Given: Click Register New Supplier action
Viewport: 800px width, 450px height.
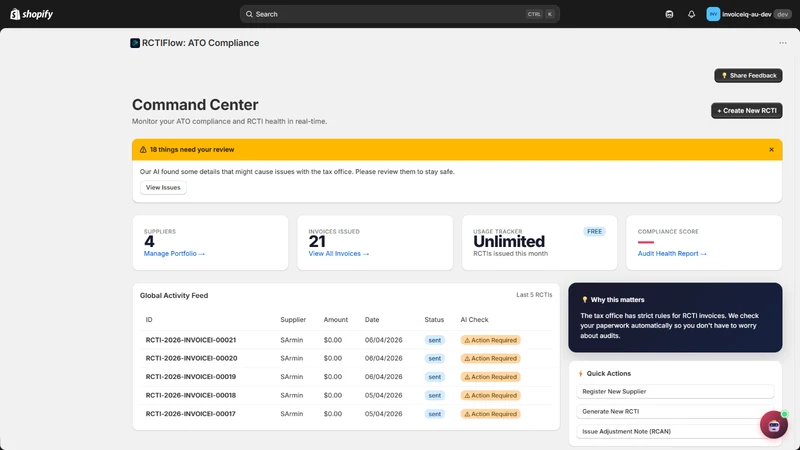Looking at the screenshot, I should pyautogui.click(x=675, y=391).
